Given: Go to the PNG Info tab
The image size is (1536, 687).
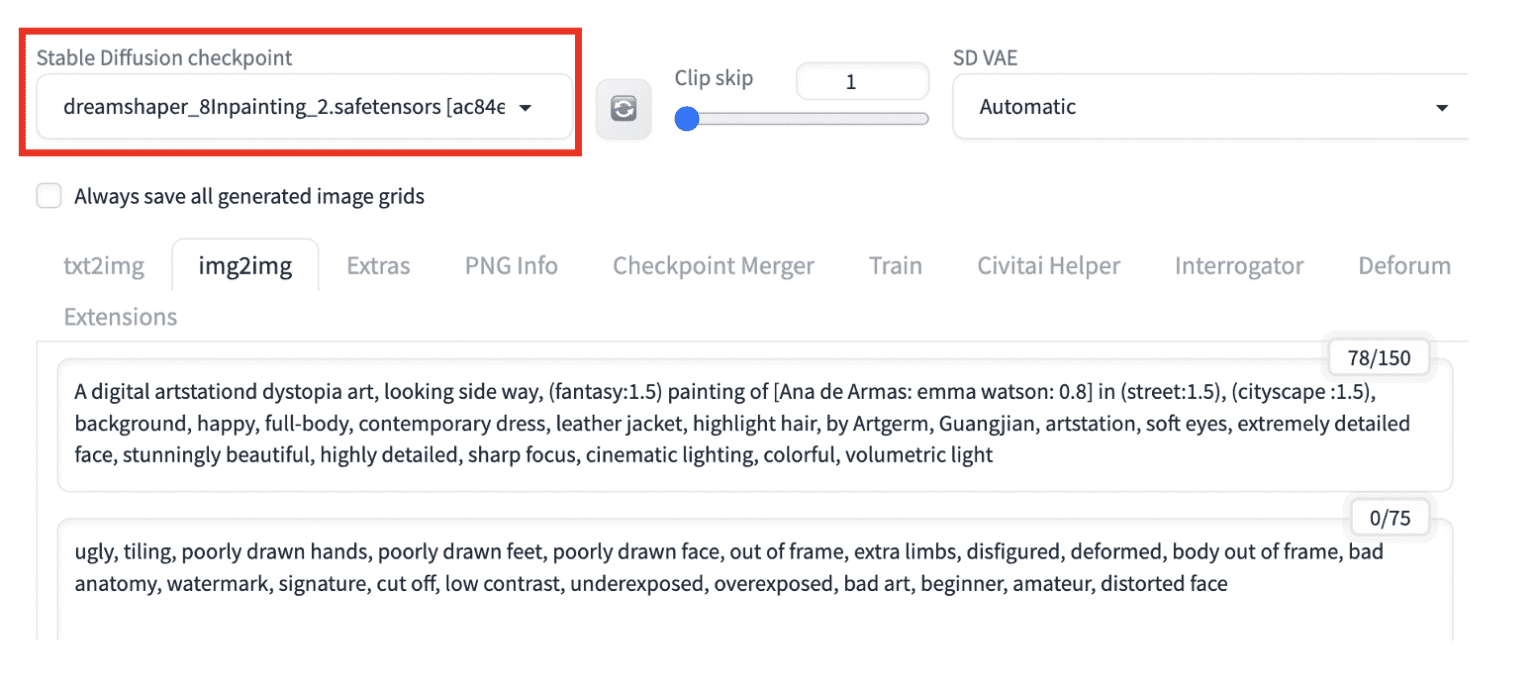Looking at the screenshot, I should [510, 265].
